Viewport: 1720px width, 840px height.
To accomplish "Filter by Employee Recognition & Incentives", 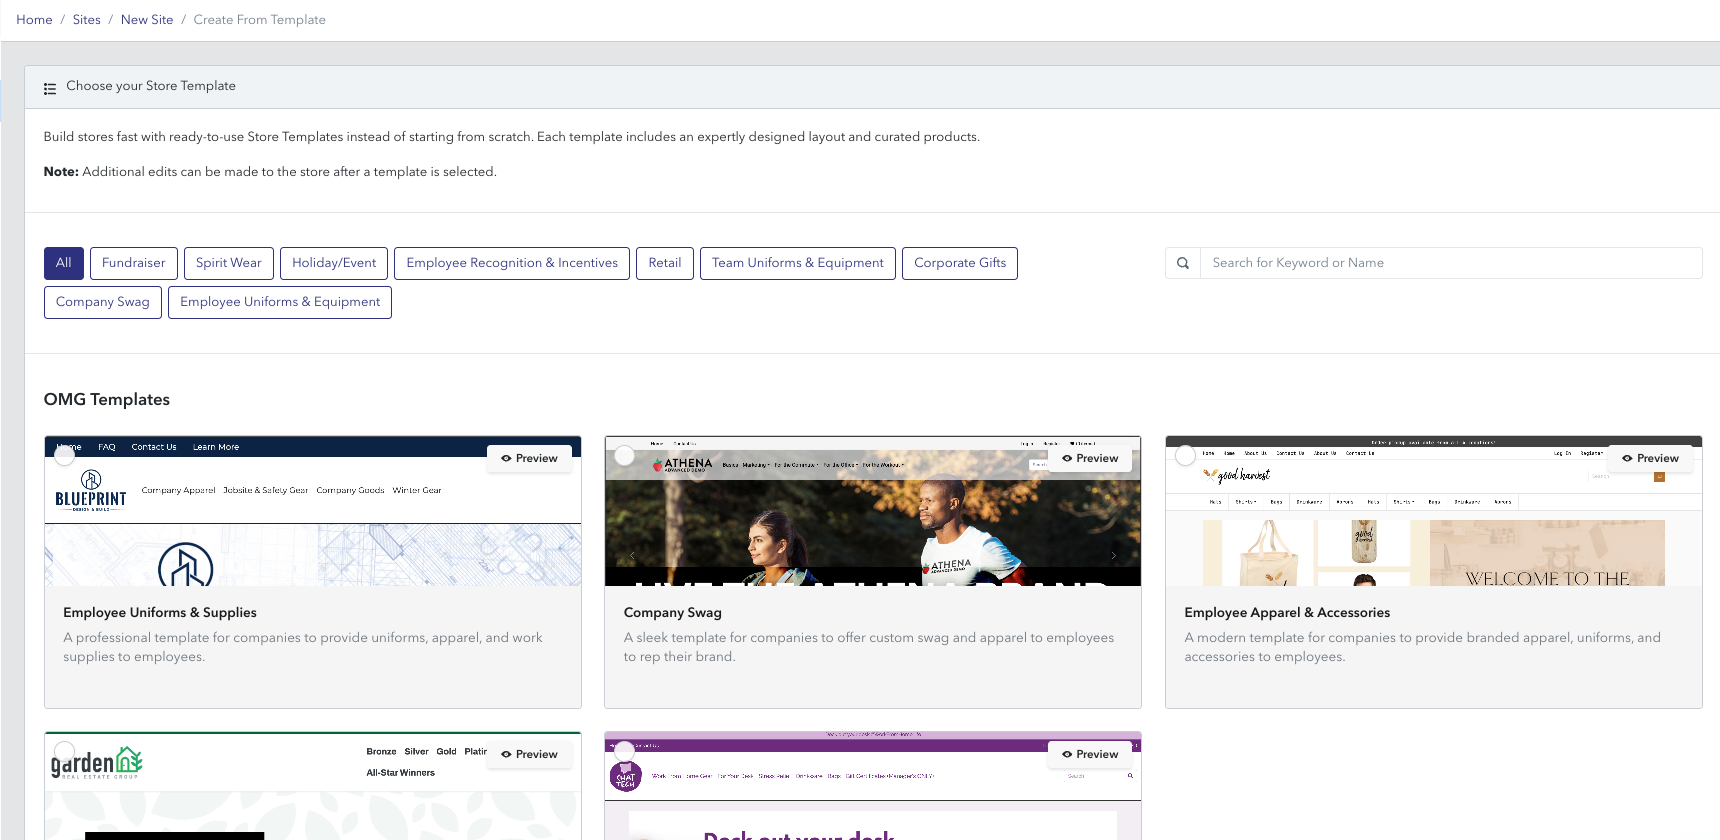I will click(512, 263).
